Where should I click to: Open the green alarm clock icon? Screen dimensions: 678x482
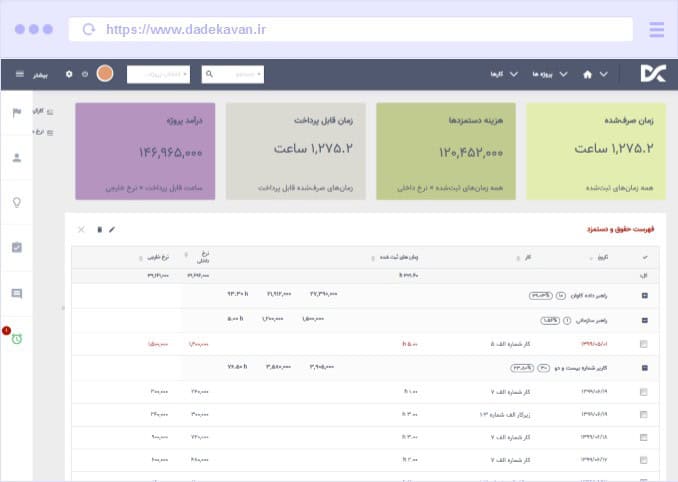click(x=17, y=338)
